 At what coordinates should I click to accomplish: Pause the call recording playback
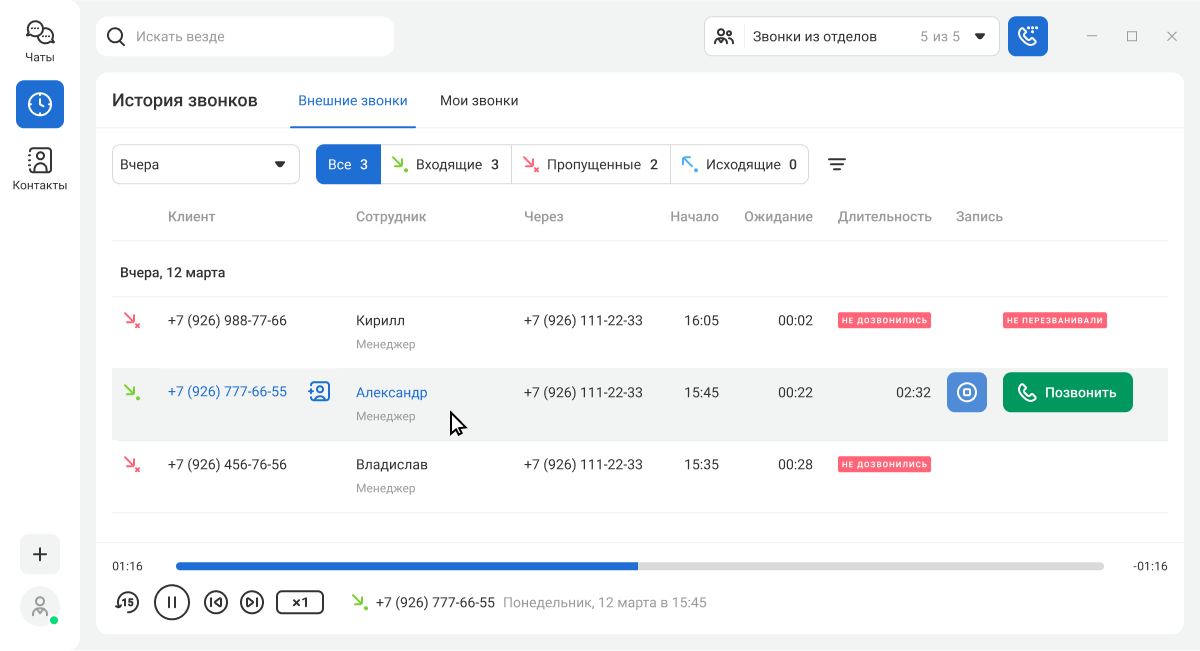pos(171,602)
